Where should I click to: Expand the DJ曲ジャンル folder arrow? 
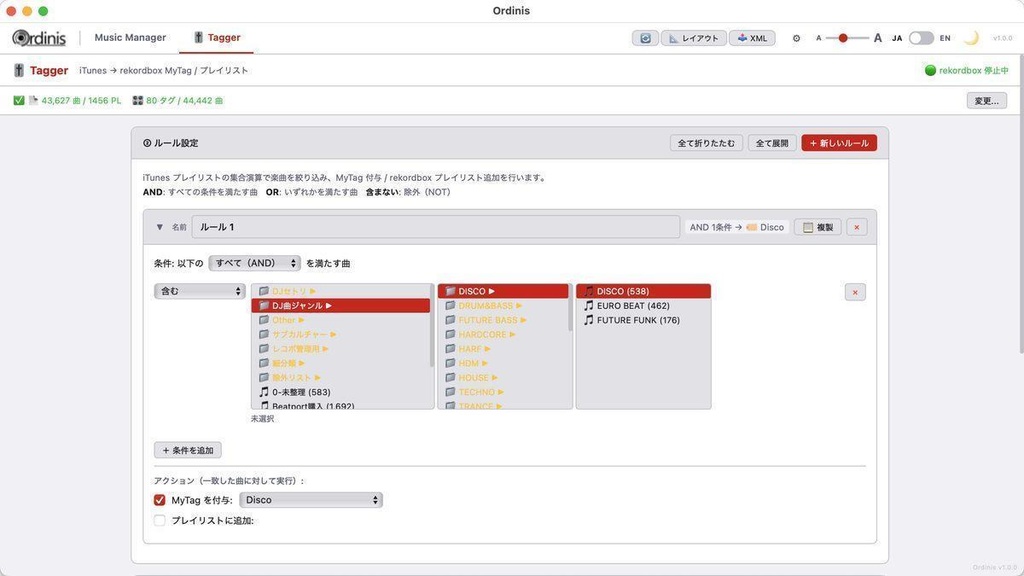click(x=328, y=306)
